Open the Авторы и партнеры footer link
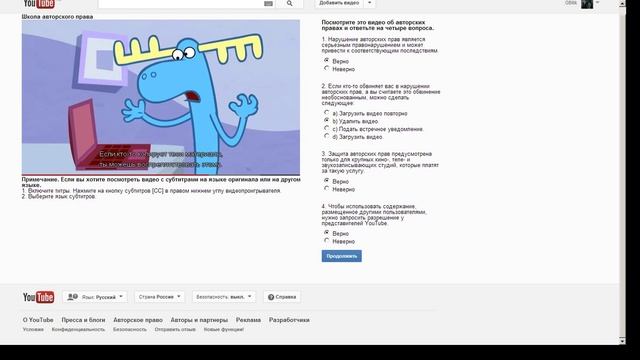The image size is (640, 360). [x=199, y=320]
